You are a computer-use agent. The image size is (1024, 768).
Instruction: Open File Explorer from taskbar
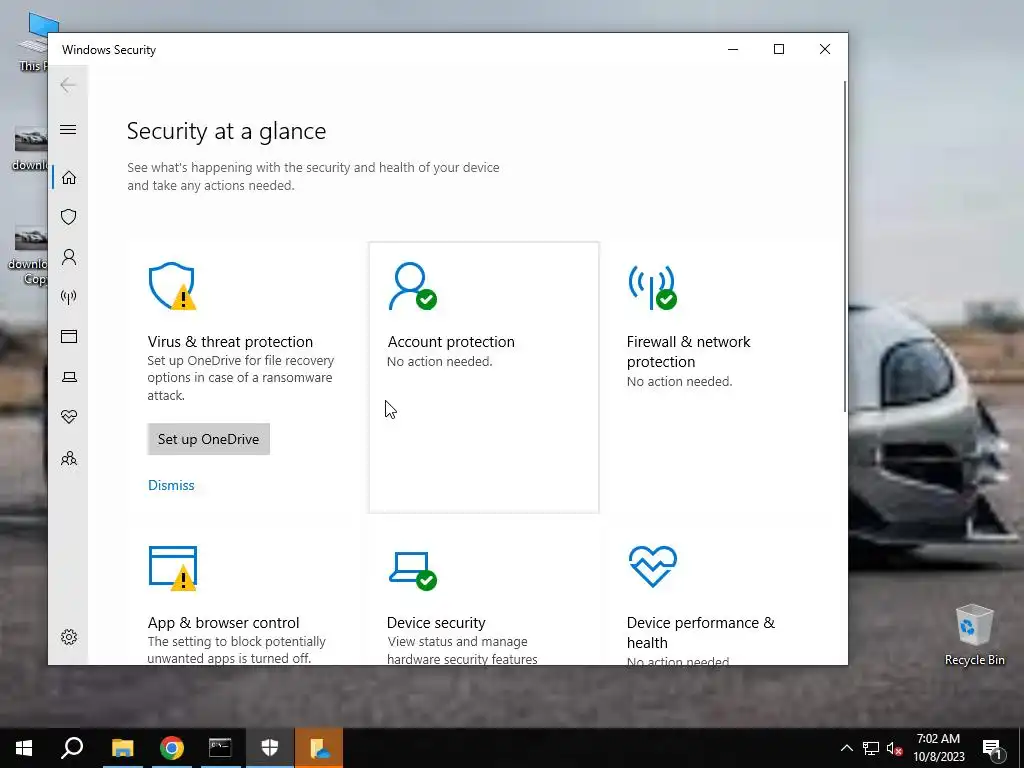[122, 748]
